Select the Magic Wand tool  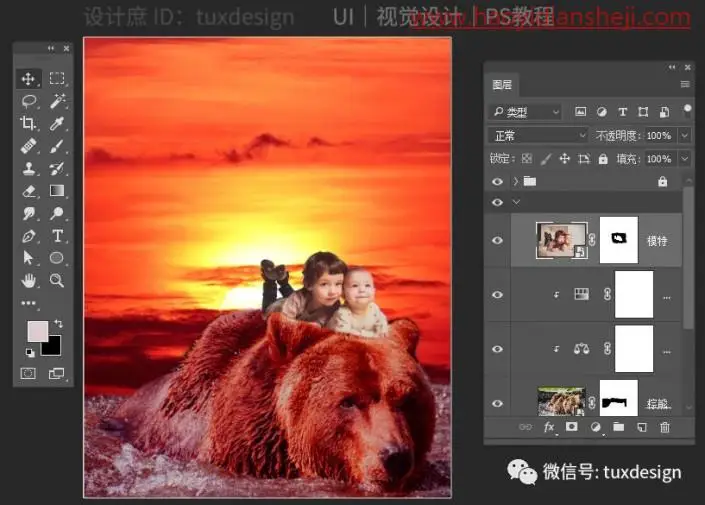click(57, 101)
